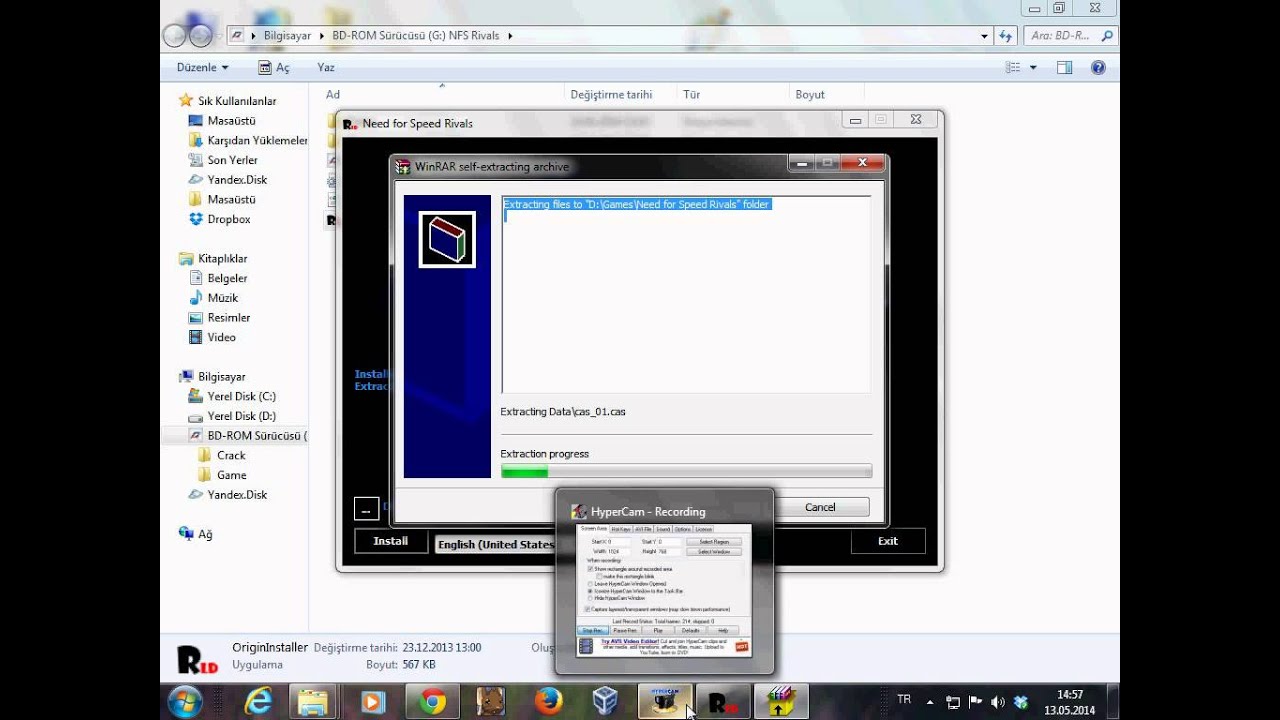The height and width of the screenshot is (720, 1280).
Task: Click the Explorer search field
Action: [x=1069, y=35]
